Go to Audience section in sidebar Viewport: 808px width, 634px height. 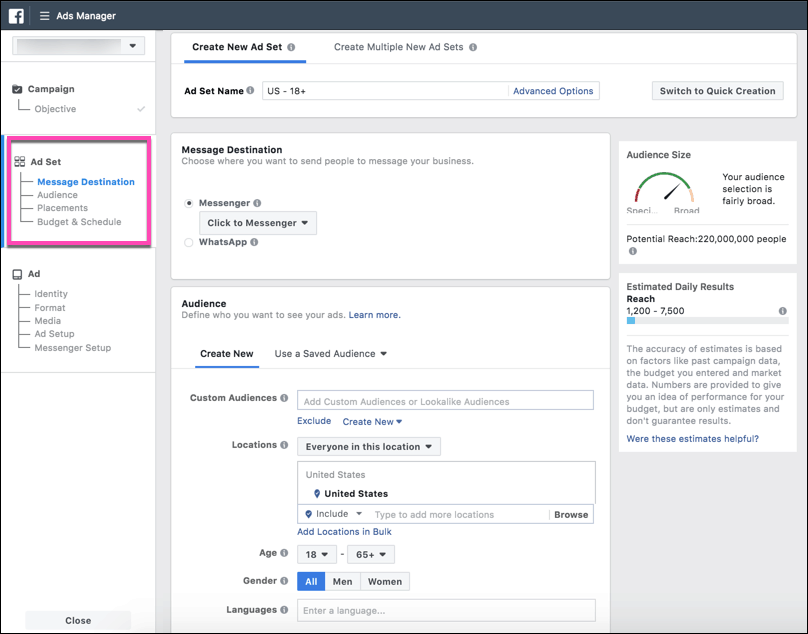(x=58, y=195)
